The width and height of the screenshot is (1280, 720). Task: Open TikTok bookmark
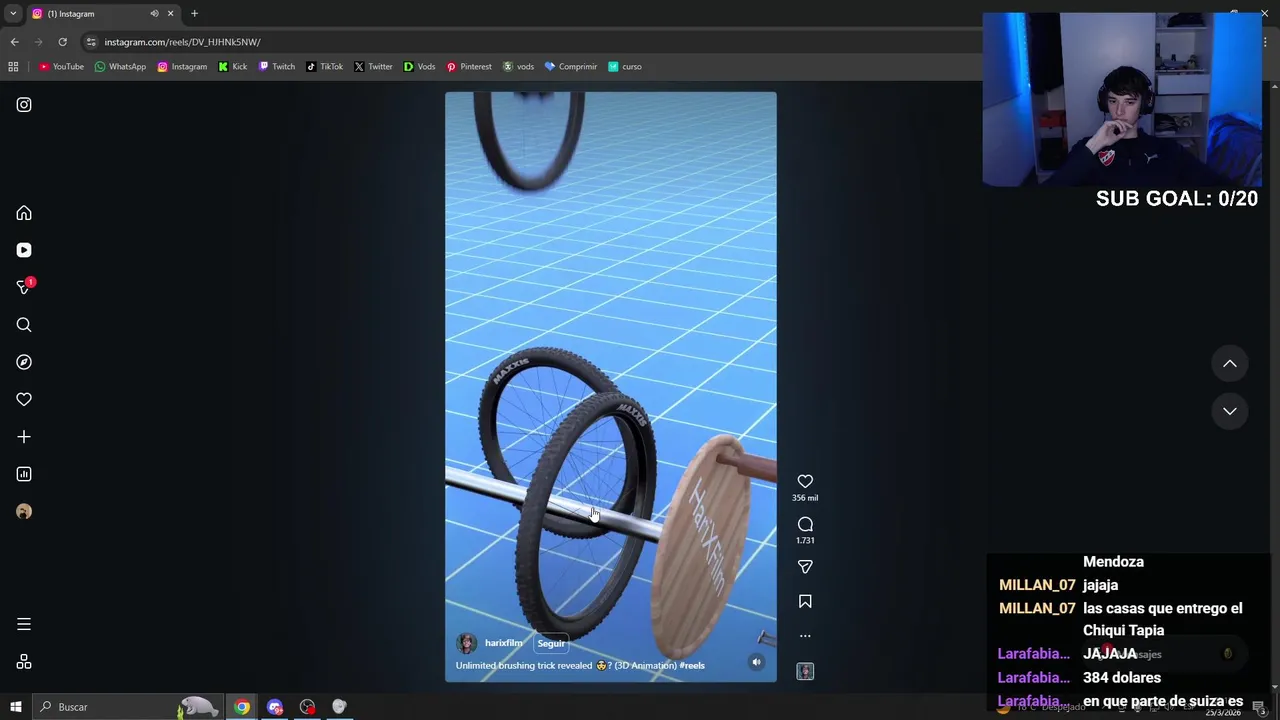pyautogui.click(x=325, y=67)
